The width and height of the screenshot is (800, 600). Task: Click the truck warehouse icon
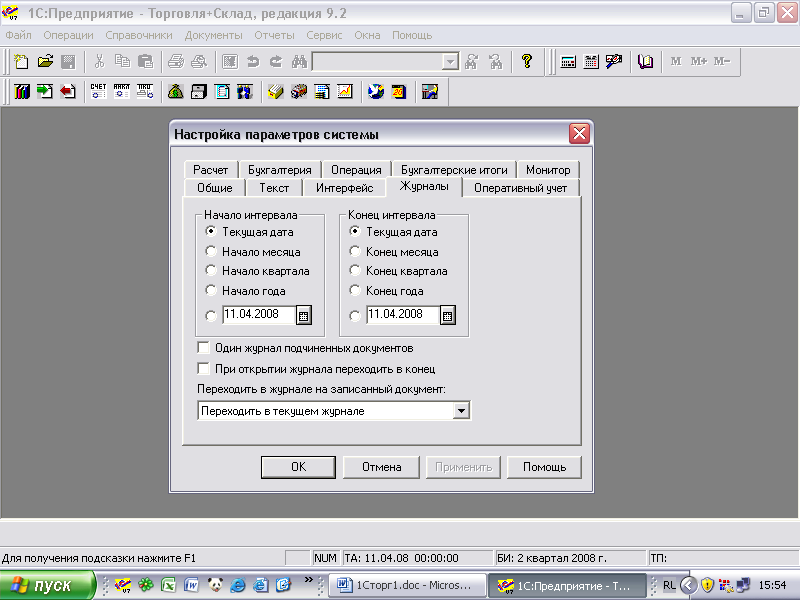pyautogui.click(x=299, y=92)
